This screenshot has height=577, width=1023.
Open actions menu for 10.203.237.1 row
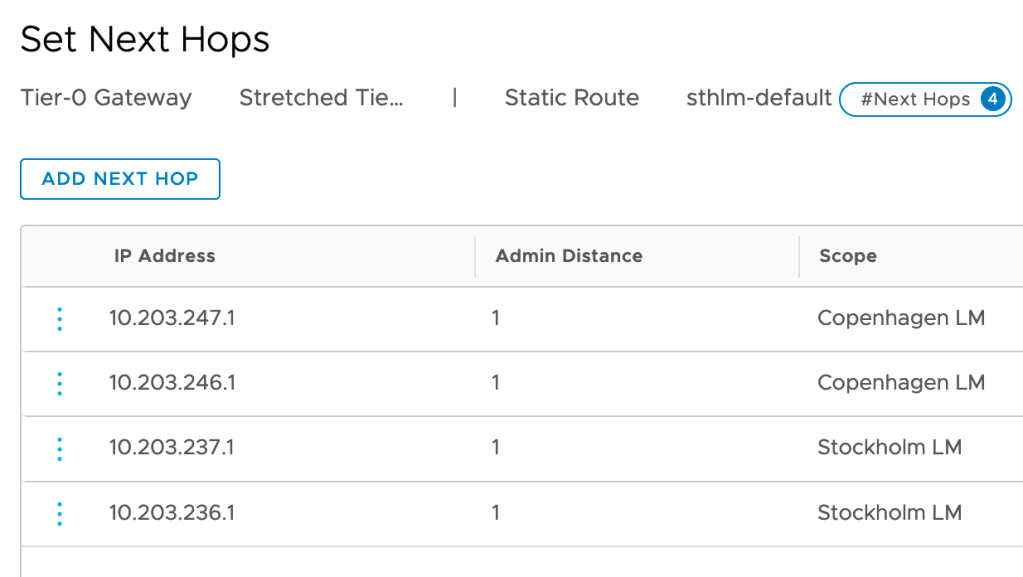pyautogui.click(x=59, y=448)
